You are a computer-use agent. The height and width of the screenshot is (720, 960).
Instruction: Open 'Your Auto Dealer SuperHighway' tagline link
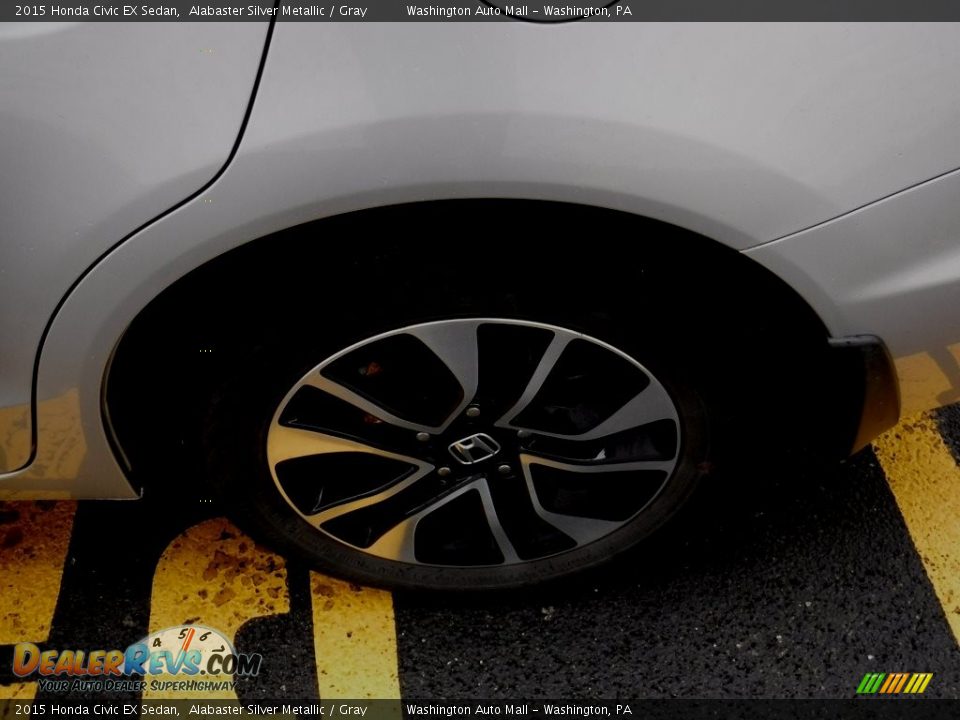140,688
